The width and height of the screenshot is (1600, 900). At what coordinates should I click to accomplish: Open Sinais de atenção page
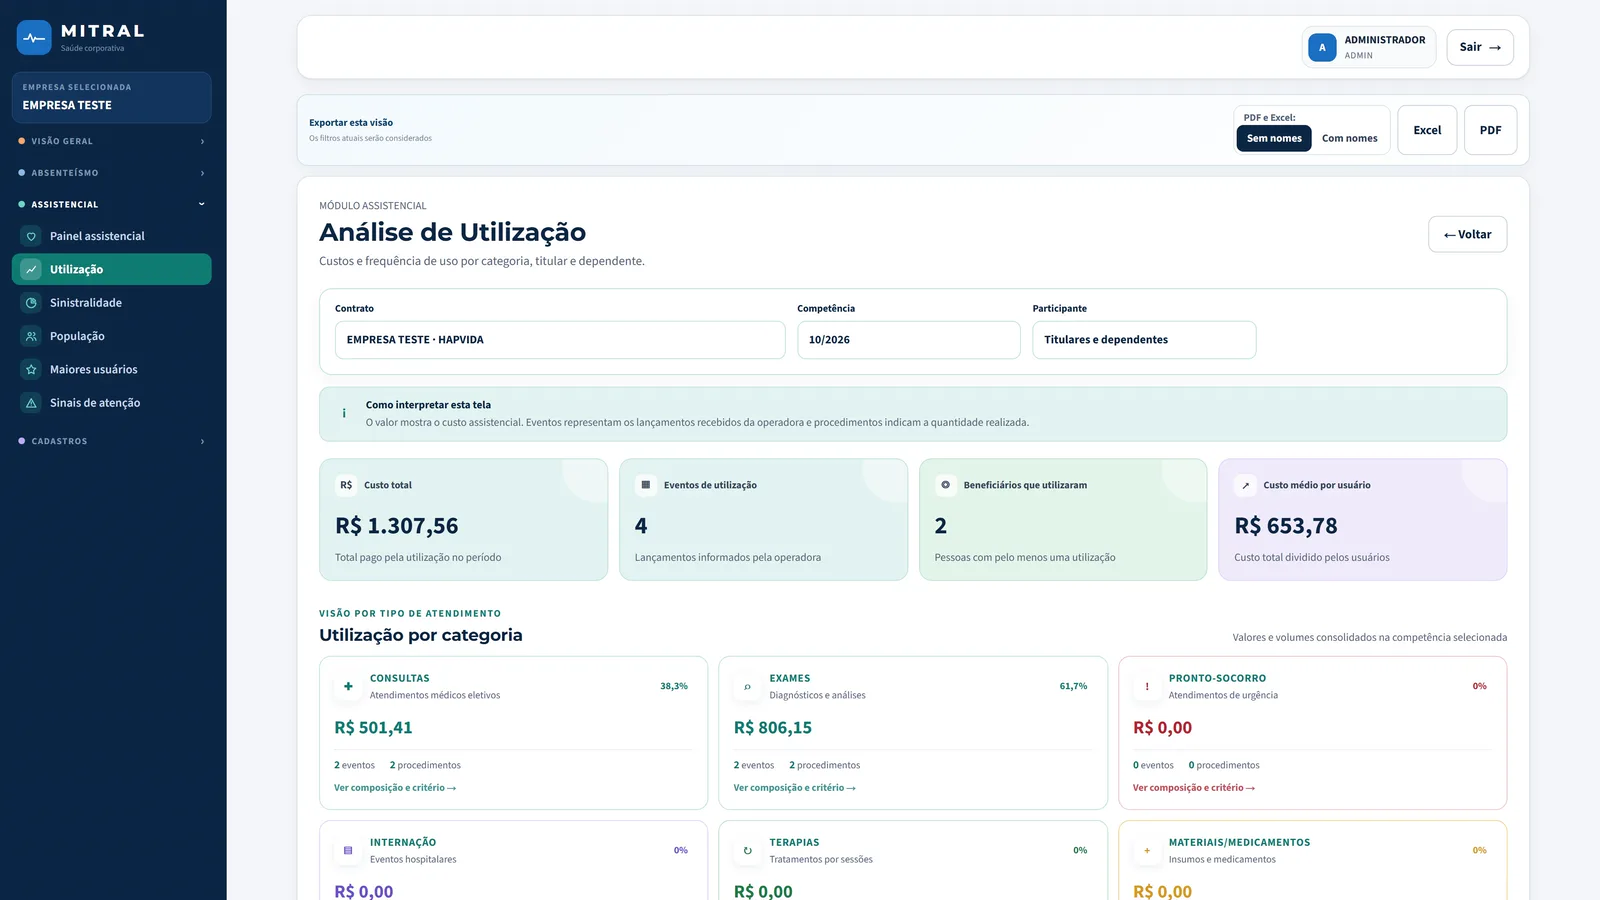click(x=111, y=403)
